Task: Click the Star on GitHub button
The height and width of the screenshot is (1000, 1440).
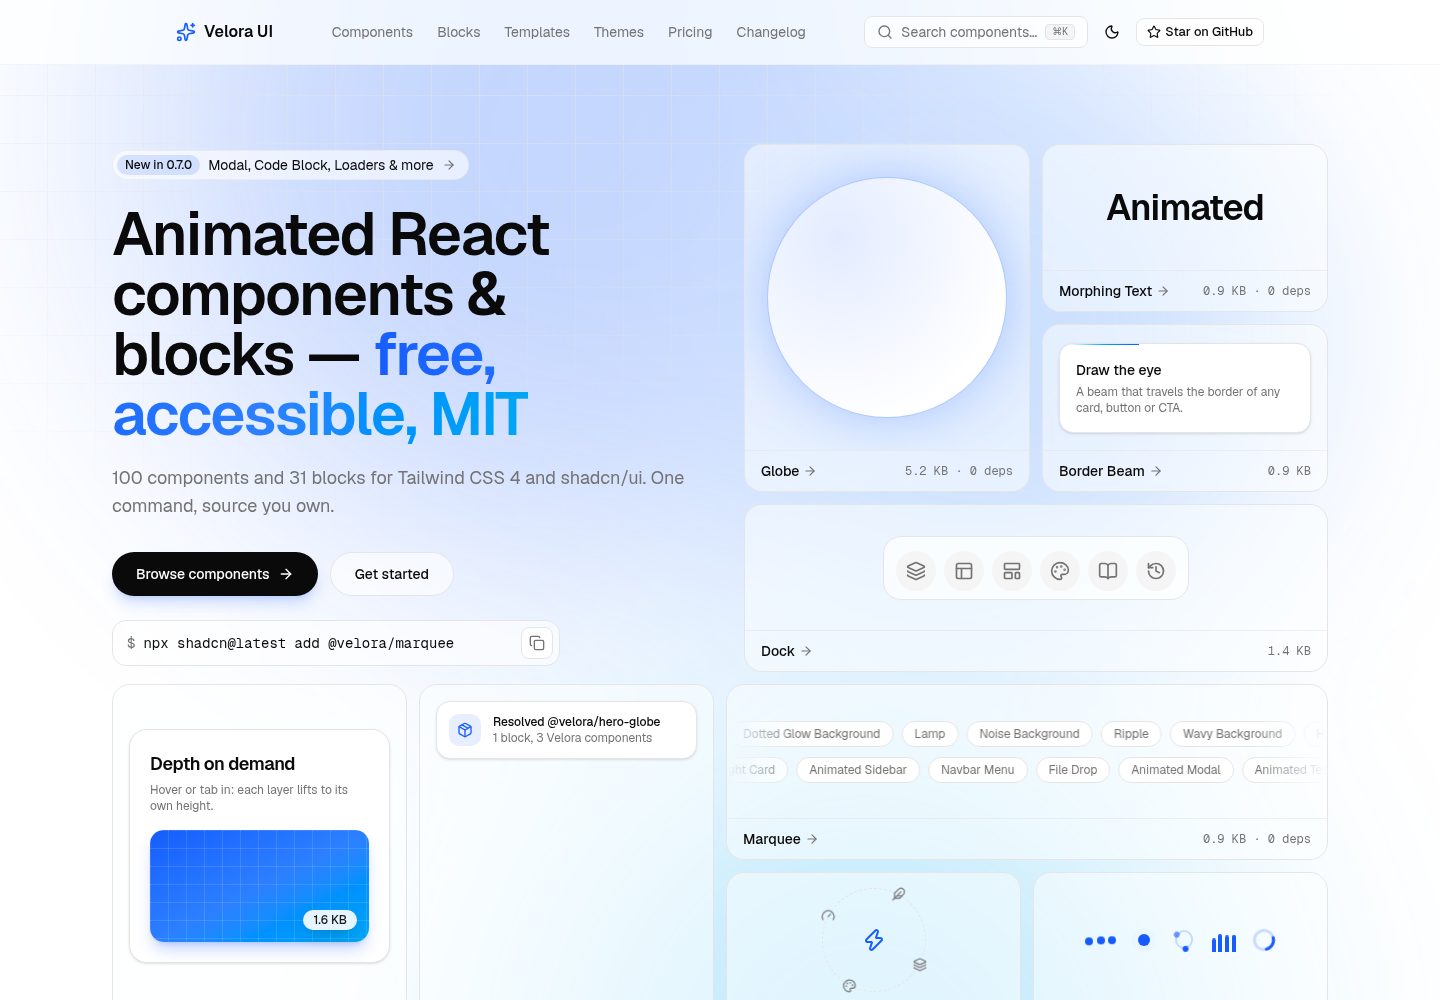Action: point(1200,32)
